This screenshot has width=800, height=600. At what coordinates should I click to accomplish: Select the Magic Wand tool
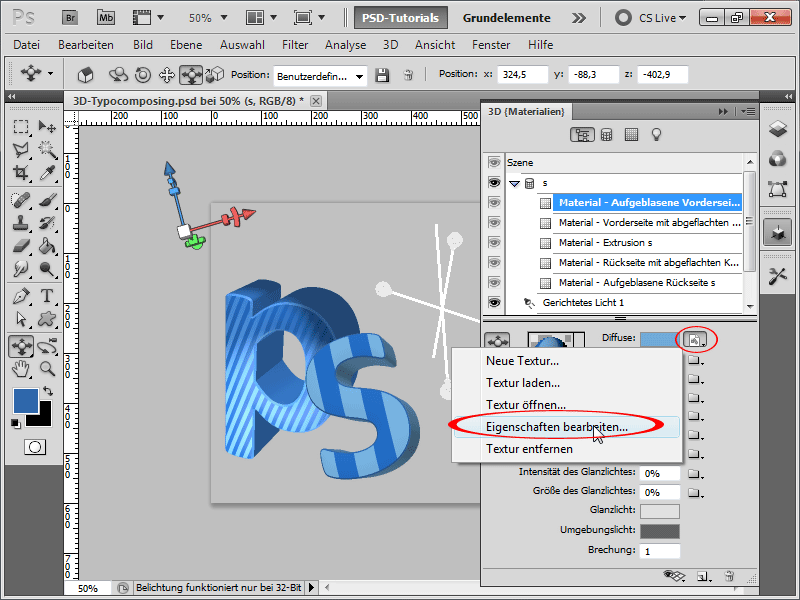click(47, 149)
